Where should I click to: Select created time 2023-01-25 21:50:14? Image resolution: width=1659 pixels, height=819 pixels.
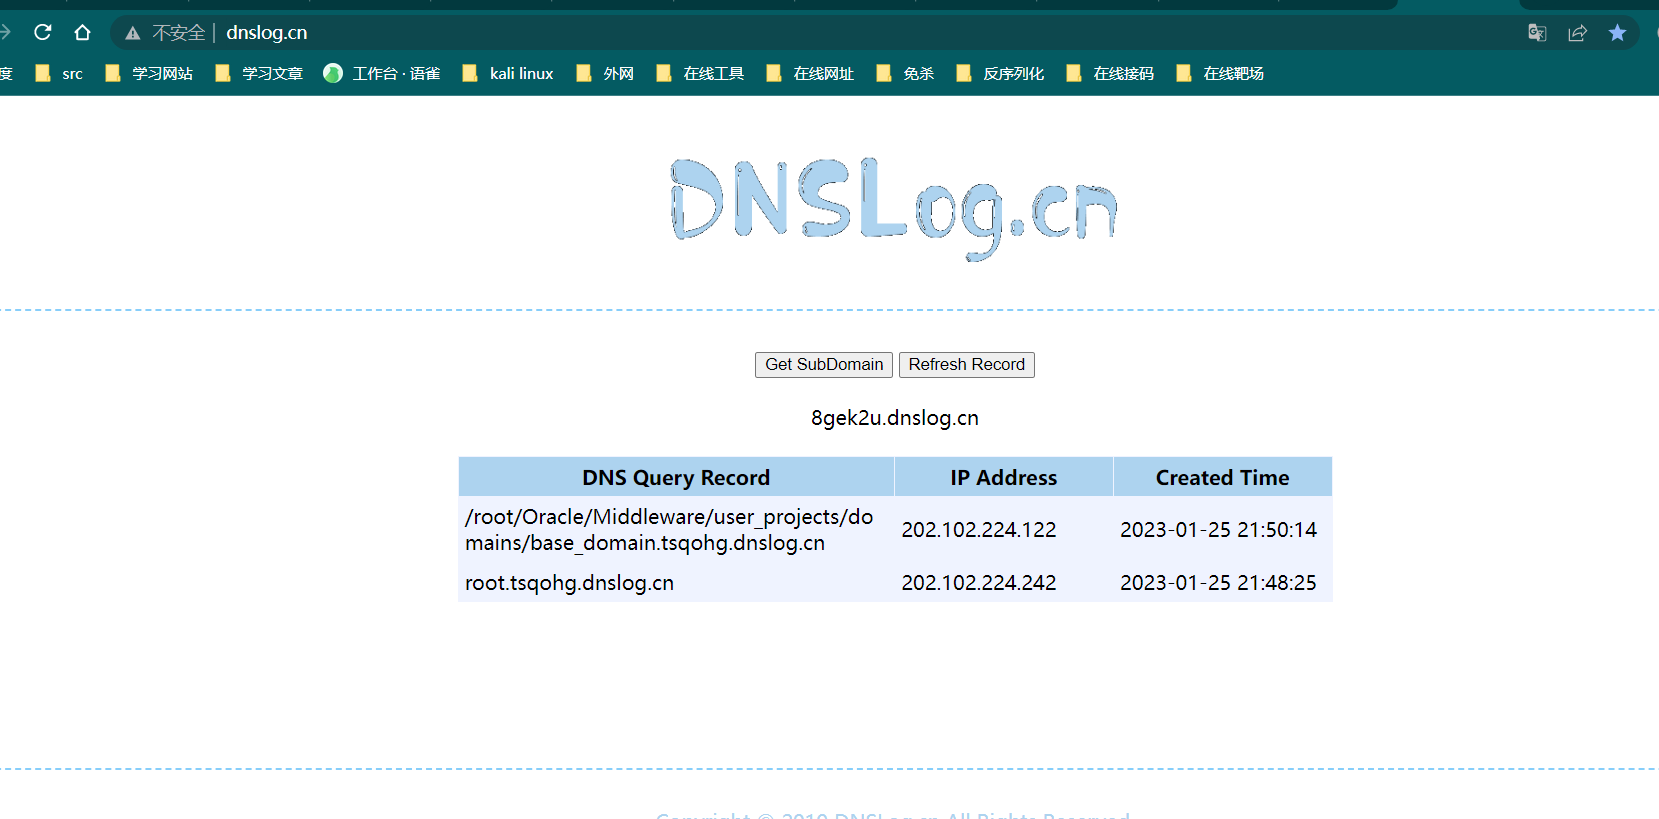coord(1218,530)
